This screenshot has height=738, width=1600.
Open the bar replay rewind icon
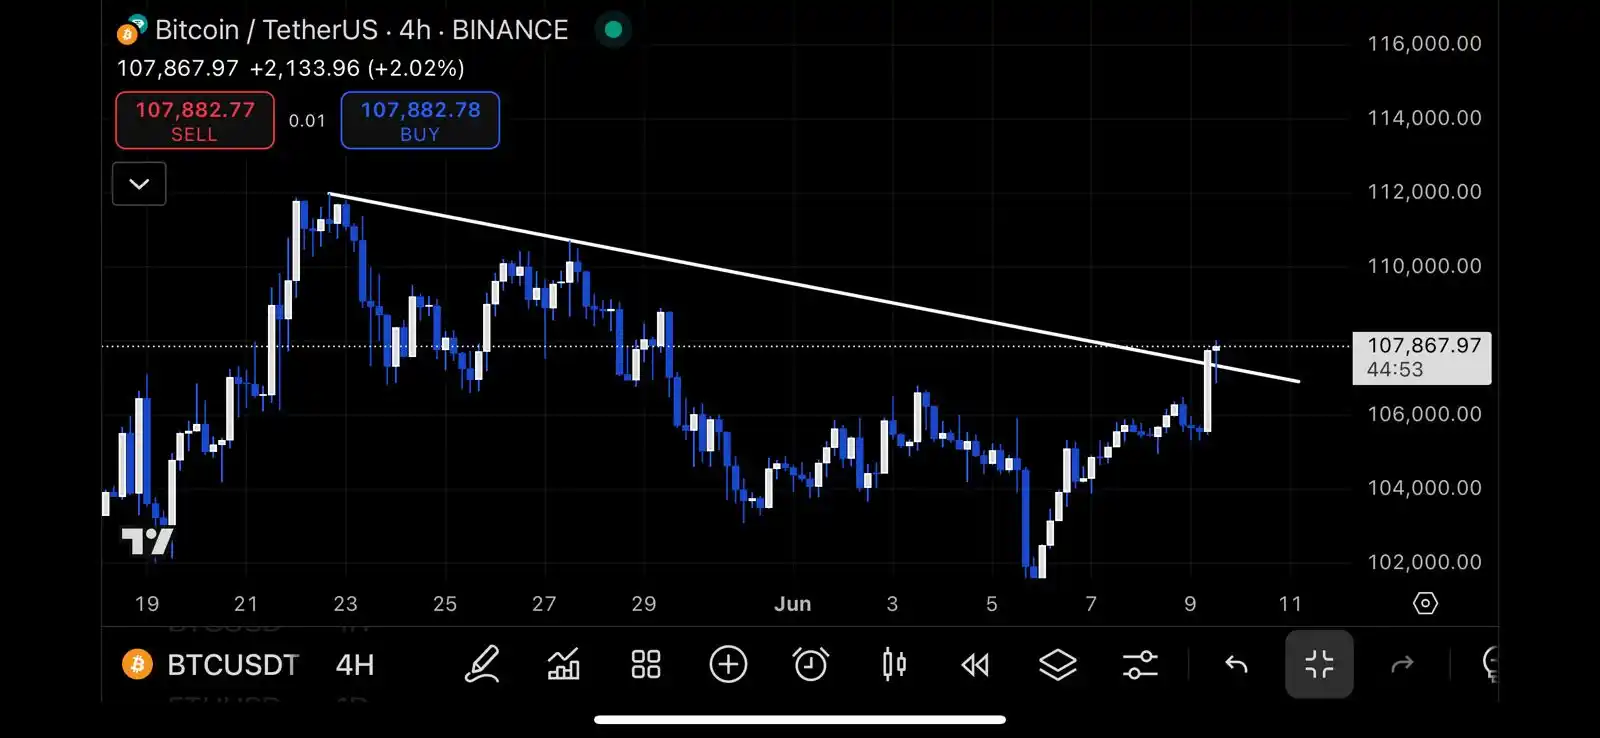pos(975,665)
